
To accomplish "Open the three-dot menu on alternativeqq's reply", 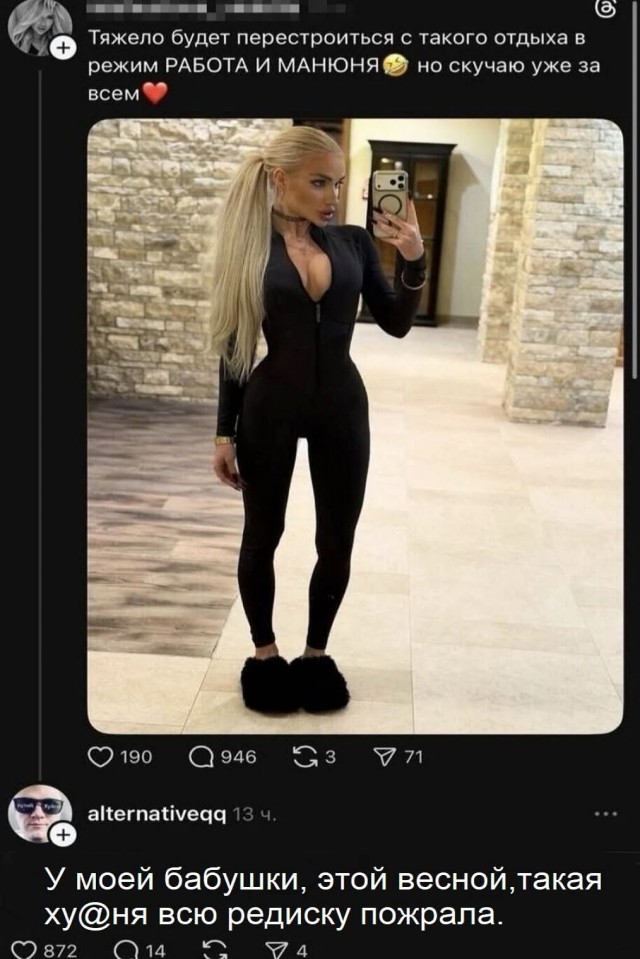I will (606, 814).
